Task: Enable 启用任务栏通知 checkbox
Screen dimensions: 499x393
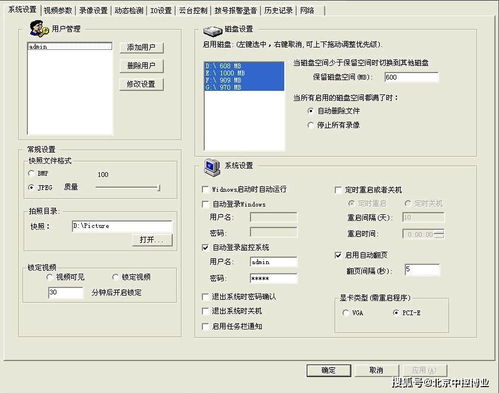Action: (x=206, y=326)
